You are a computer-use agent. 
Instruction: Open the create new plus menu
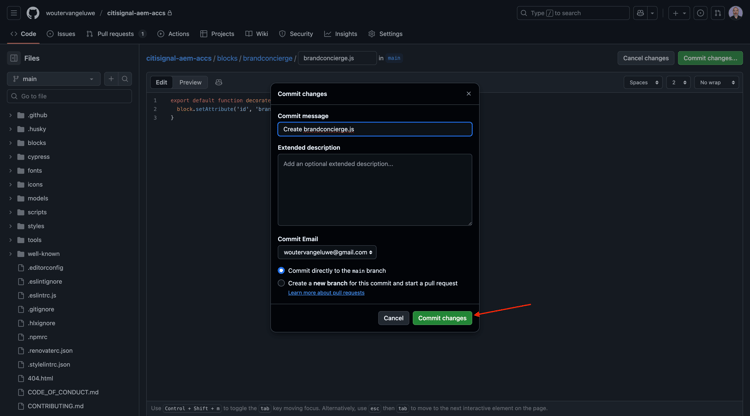tap(679, 13)
